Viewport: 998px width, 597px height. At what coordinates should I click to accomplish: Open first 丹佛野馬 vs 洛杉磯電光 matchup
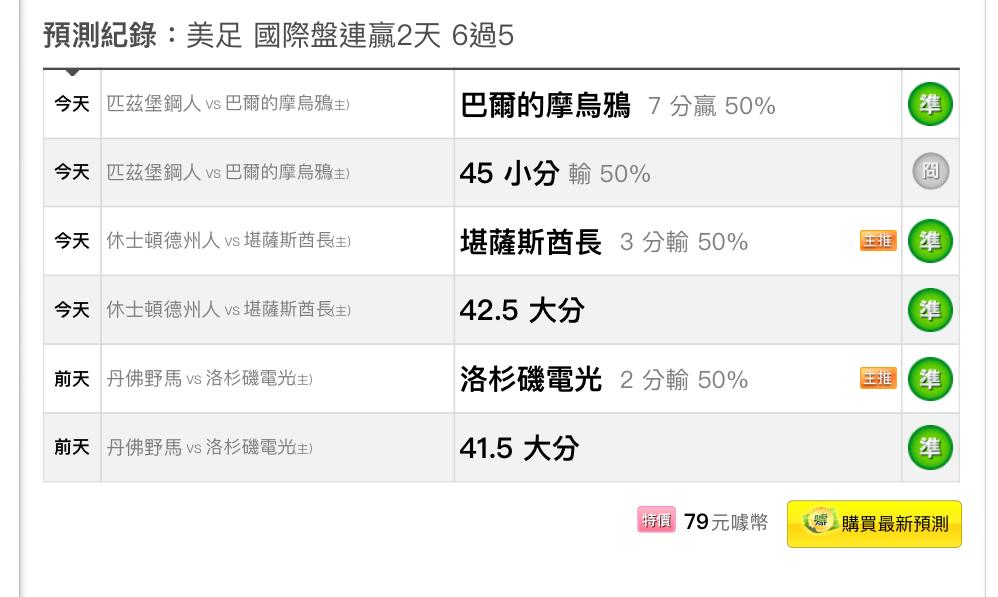(x=209, y=378)
